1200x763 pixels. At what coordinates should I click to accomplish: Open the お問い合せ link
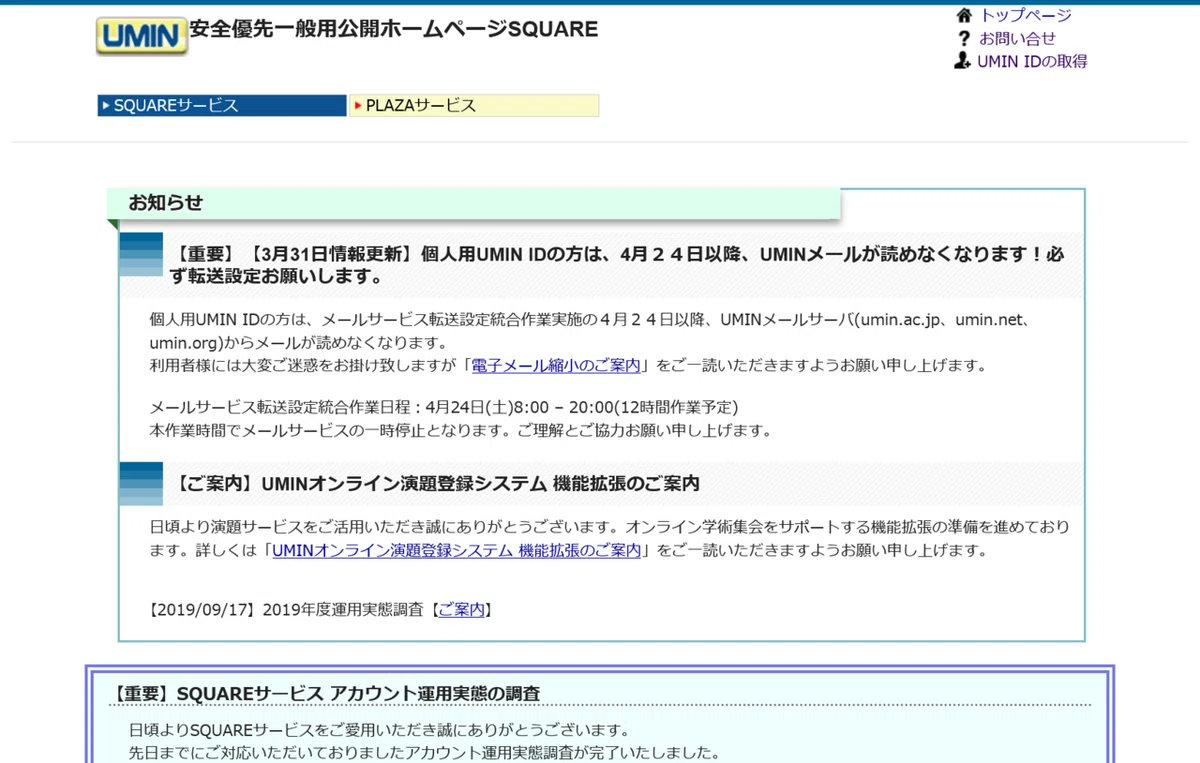pyautogui.click(x=1017, y=38)
